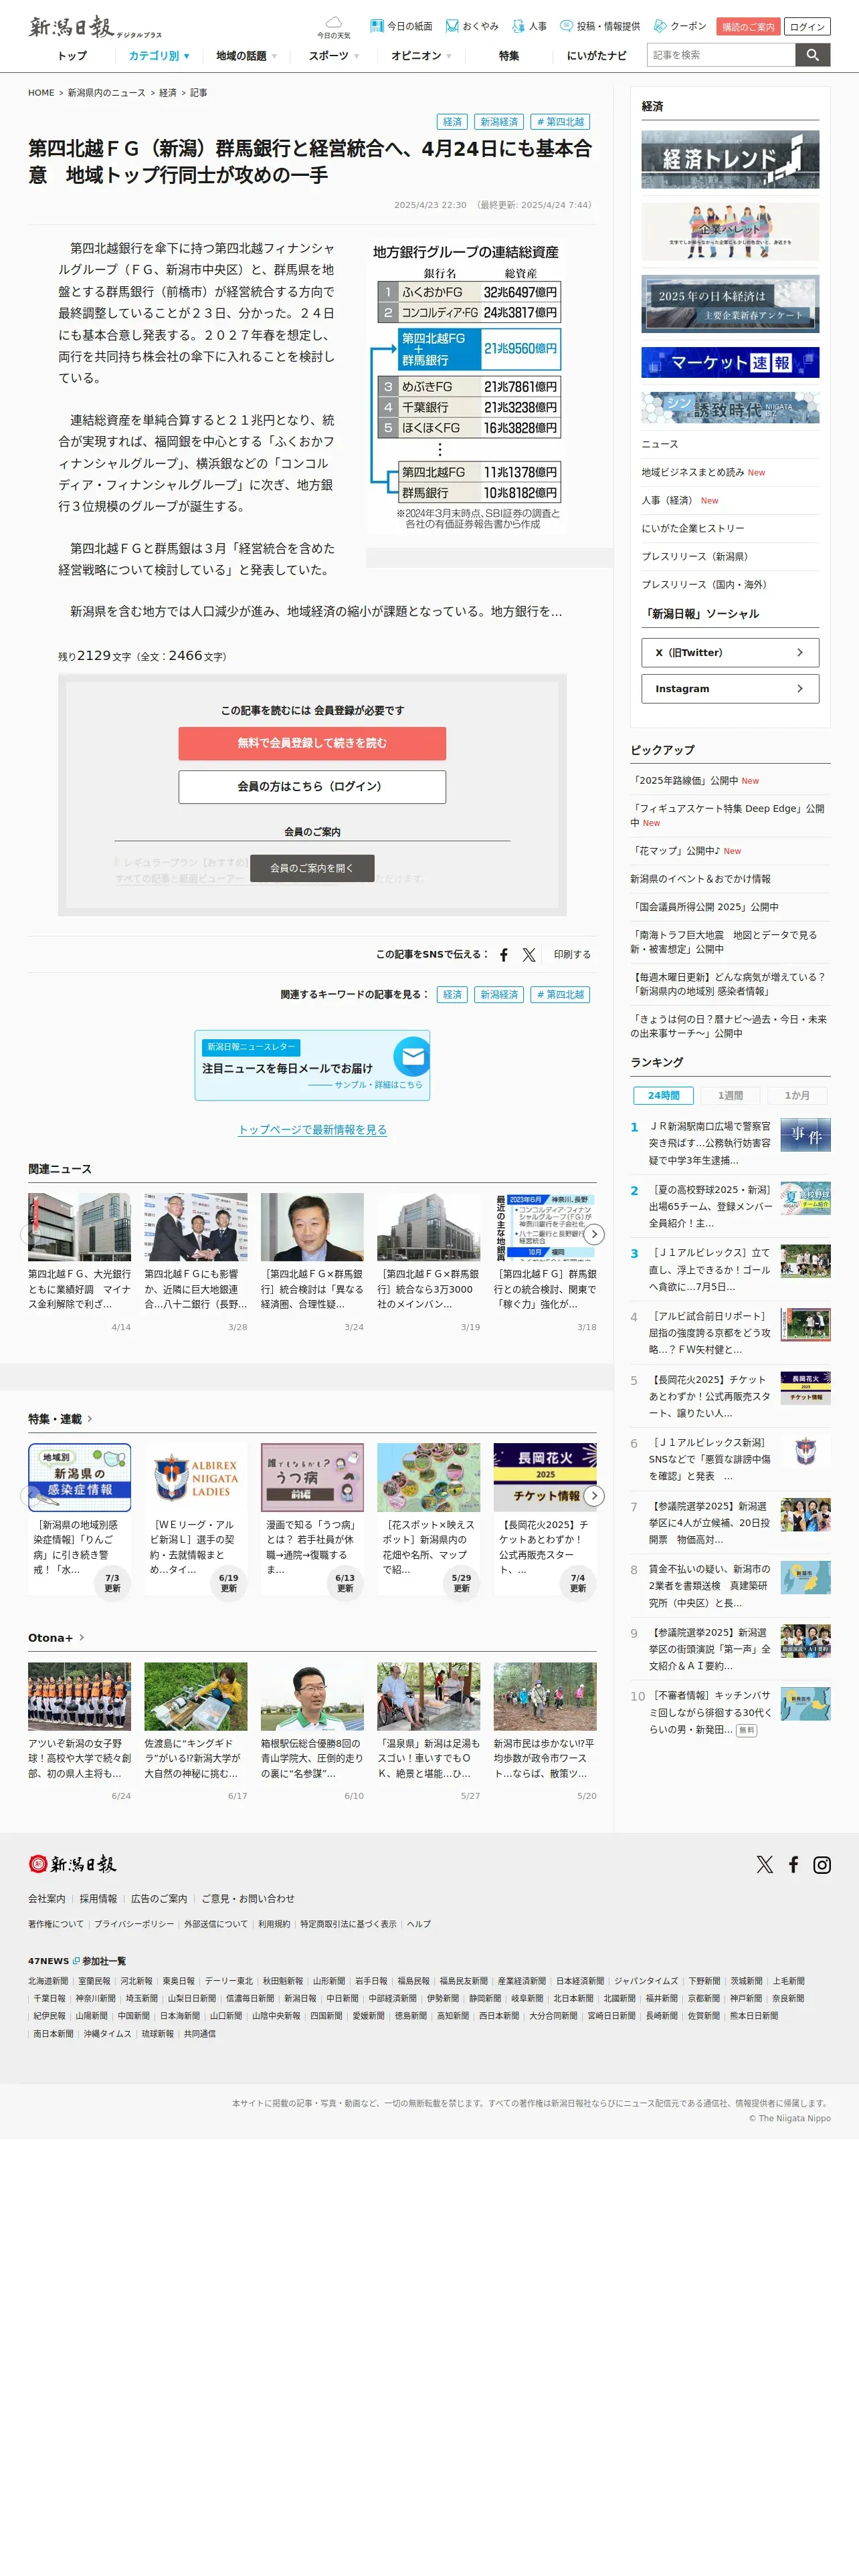The image size is (859, 2576).
Task: Click 会員の方はこちら（ログイン） button
Action: tap(312, 787)
